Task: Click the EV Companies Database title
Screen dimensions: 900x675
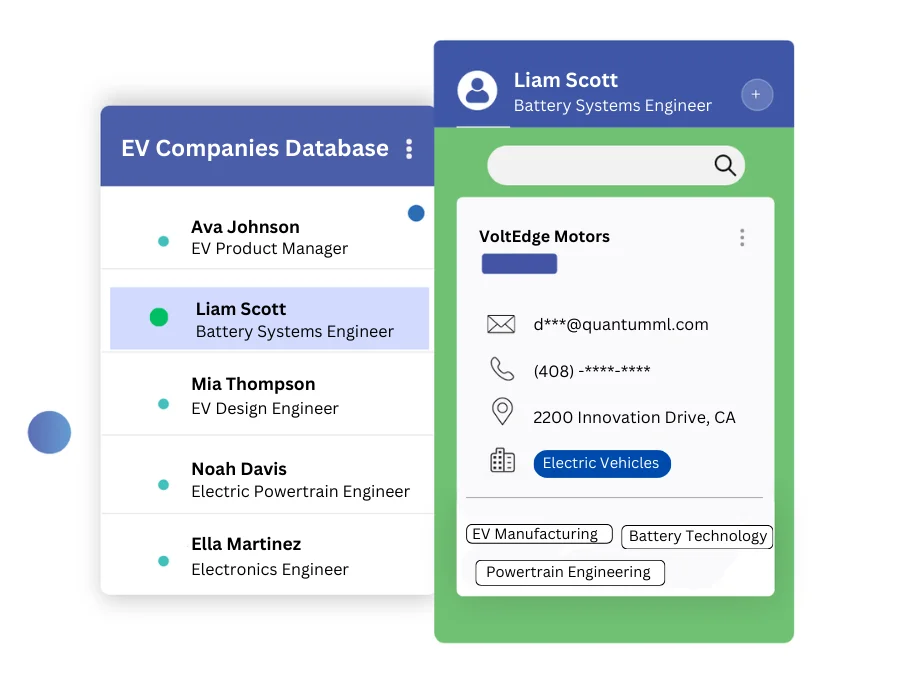Action: [255, 149]
